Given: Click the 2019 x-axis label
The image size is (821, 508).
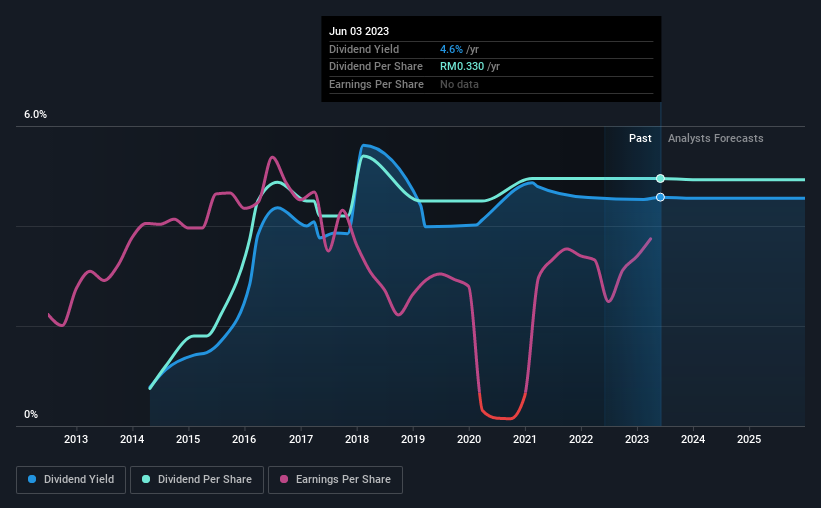Looking at the screenshot, I should (413, 439).
